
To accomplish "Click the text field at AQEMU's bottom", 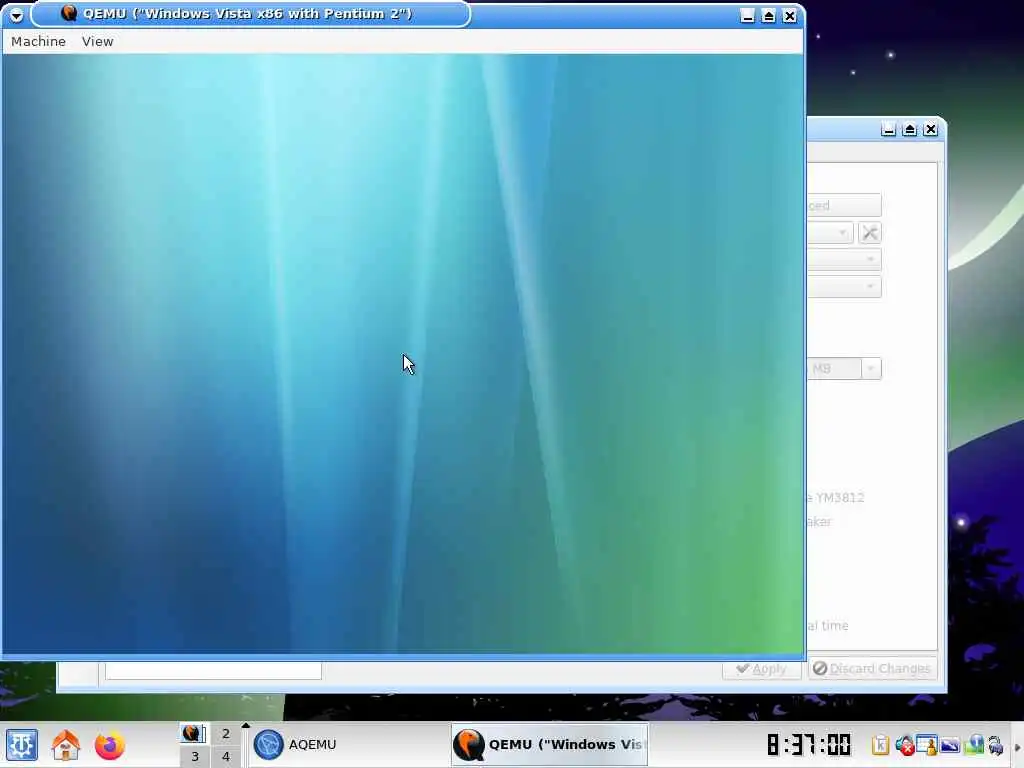I will [214, 670].
